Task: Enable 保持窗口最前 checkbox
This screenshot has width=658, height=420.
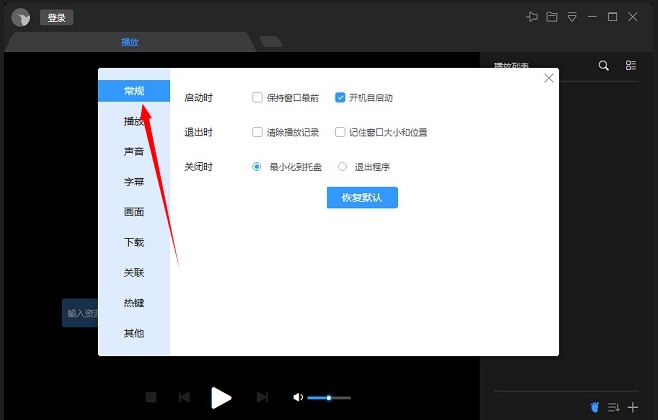Action: 257,98
